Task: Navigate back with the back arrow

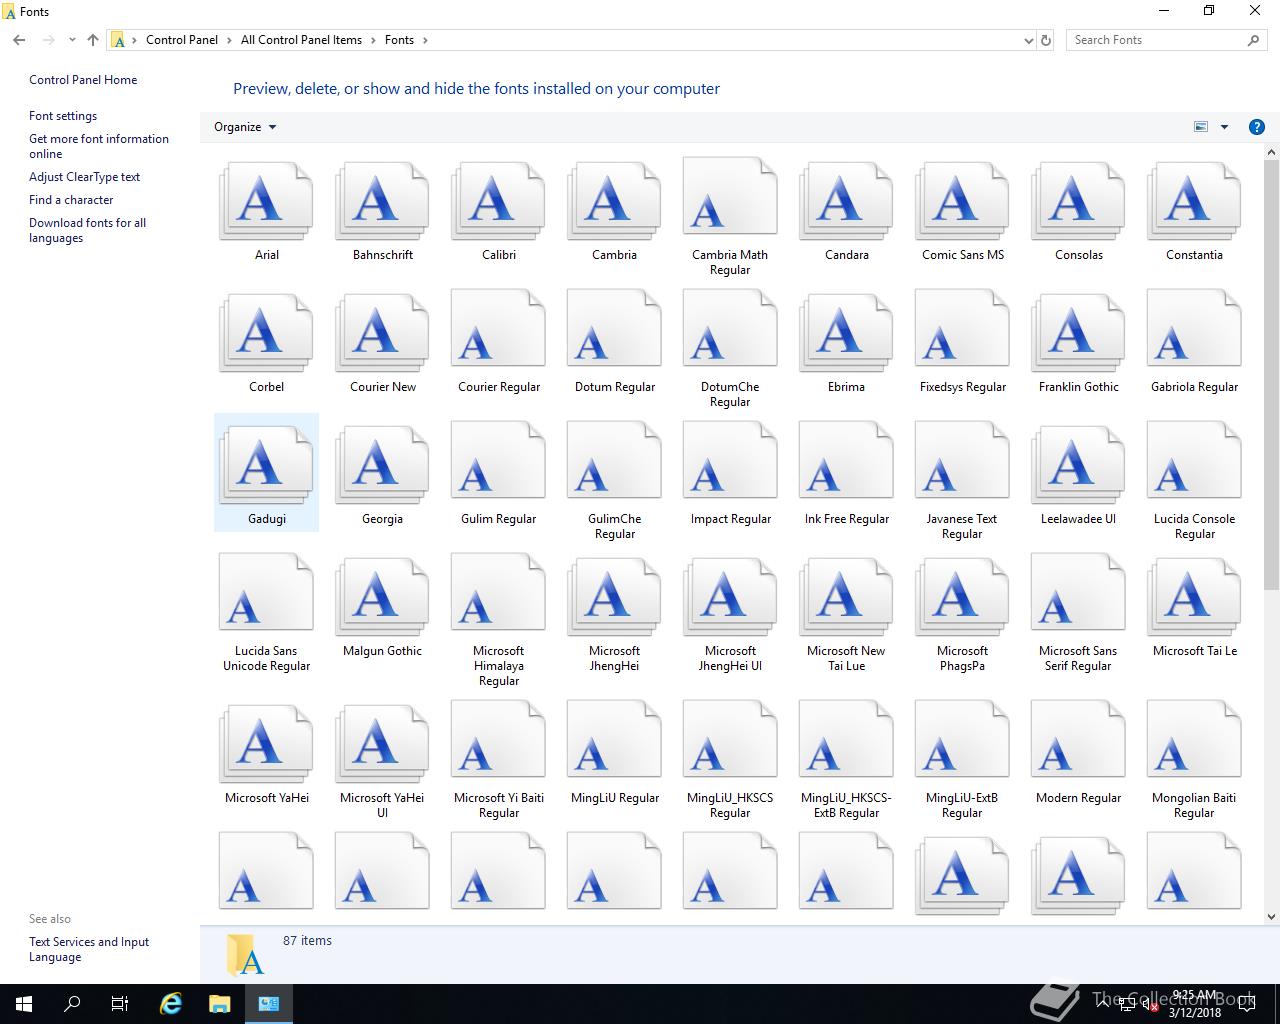Action: click(x=19, y=40)
